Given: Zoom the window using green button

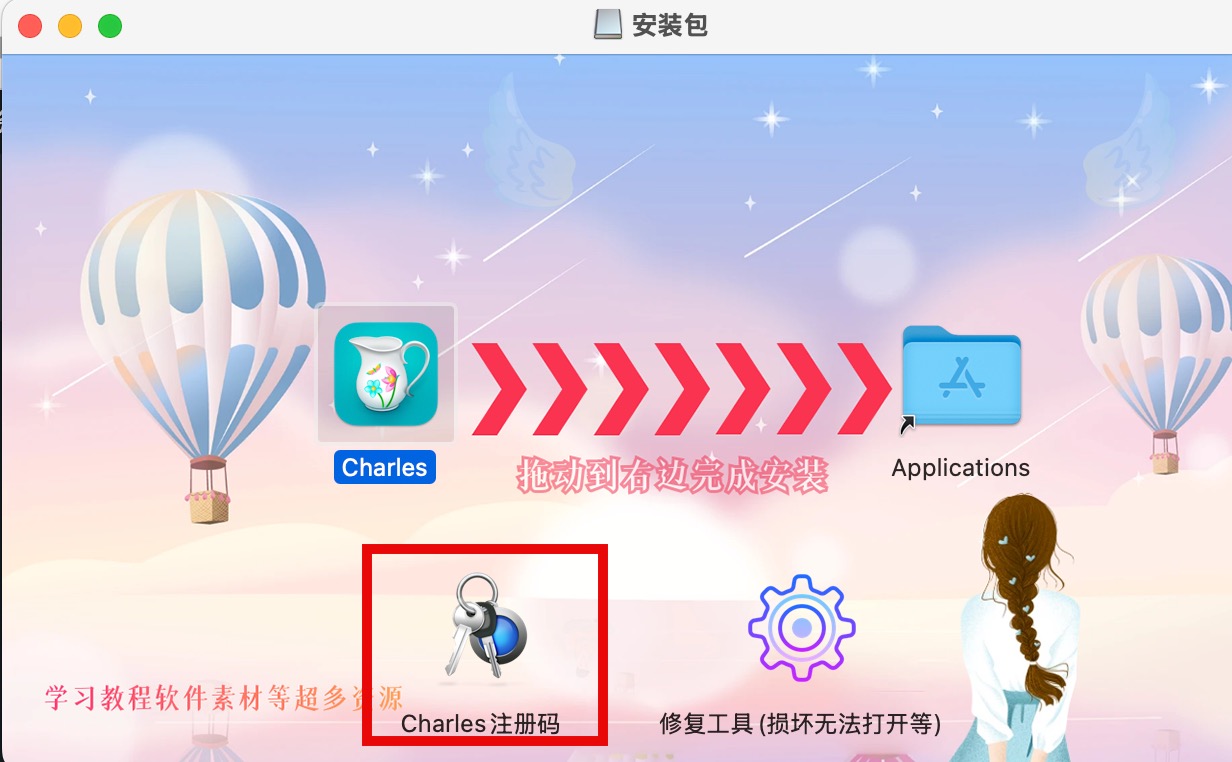Looking at the screenshot, I should [x=110, y=26].
